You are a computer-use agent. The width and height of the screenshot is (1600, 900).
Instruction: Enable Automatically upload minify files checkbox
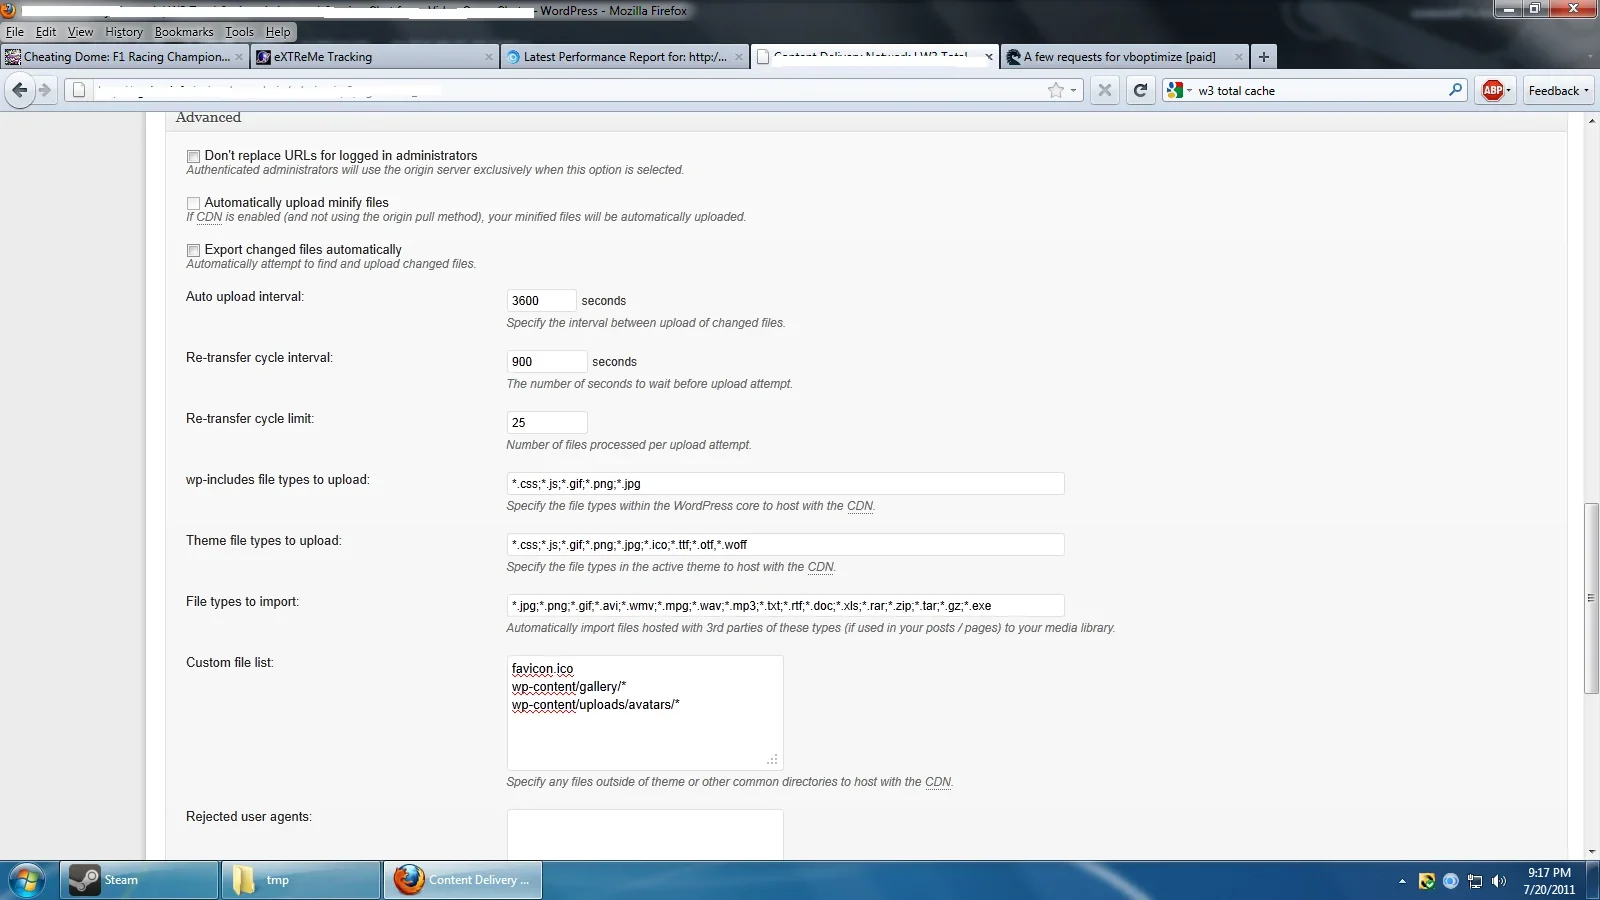(193, 203)
